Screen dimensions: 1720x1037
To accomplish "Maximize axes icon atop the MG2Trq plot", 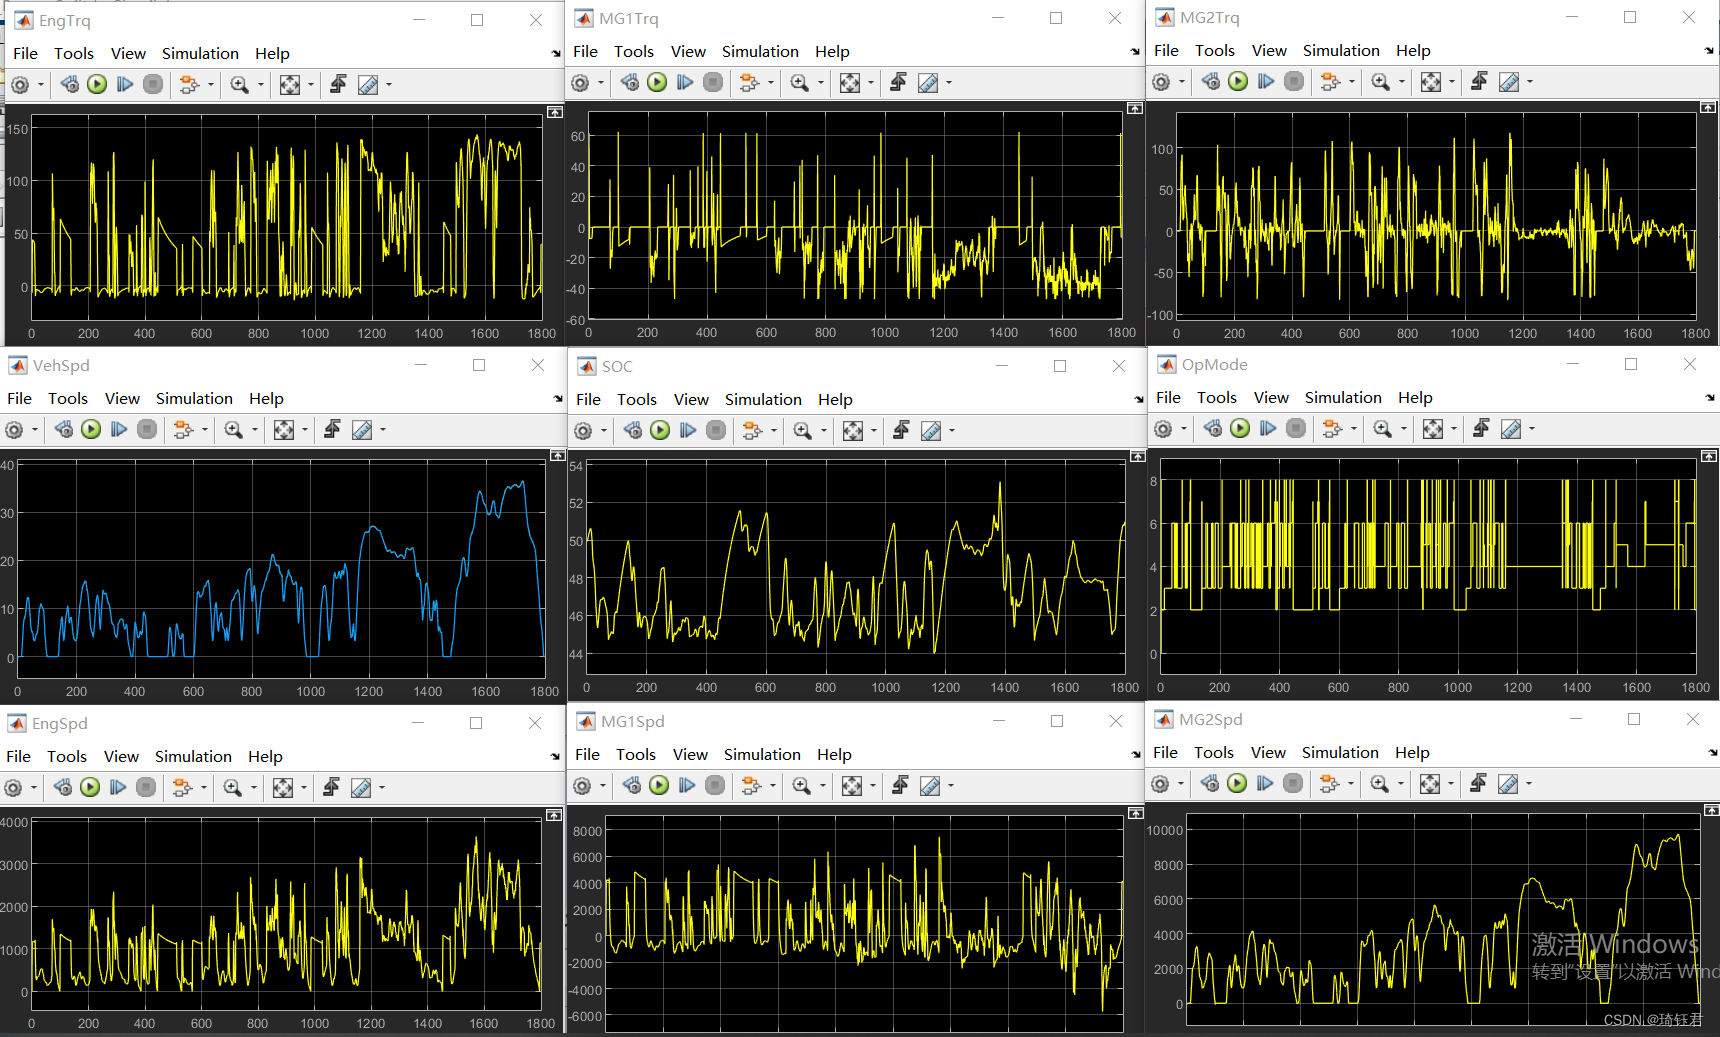I will coord(1709,107).
